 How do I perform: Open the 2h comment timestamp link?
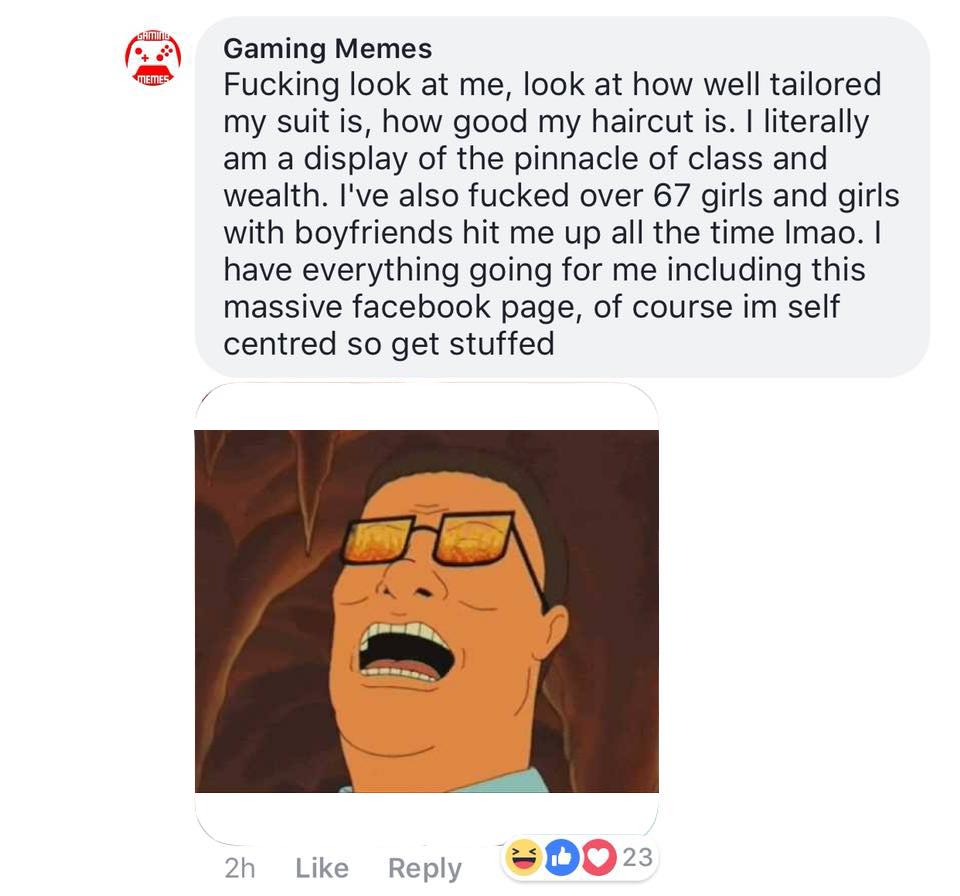[239, 868]
